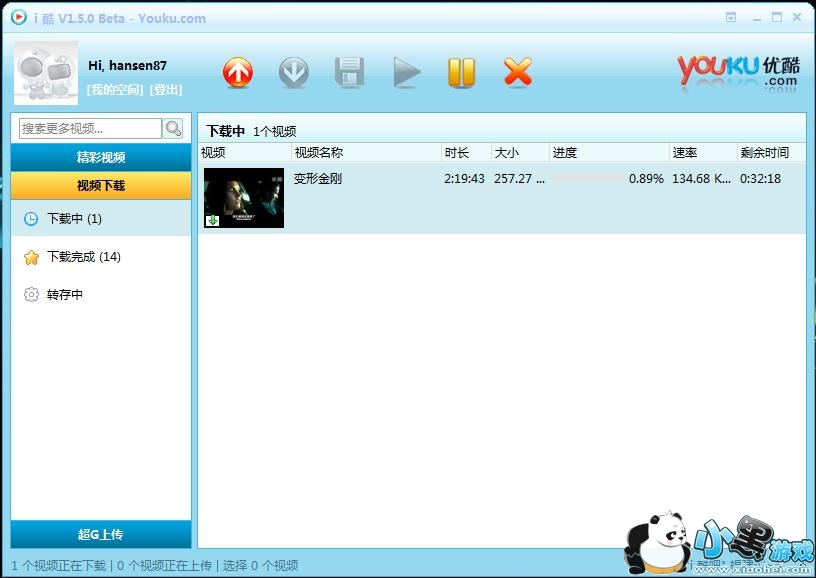Screen dimensions: 816x578
Task: Click status bar text 1 个视频正在下载
Action: coord(59,566)
